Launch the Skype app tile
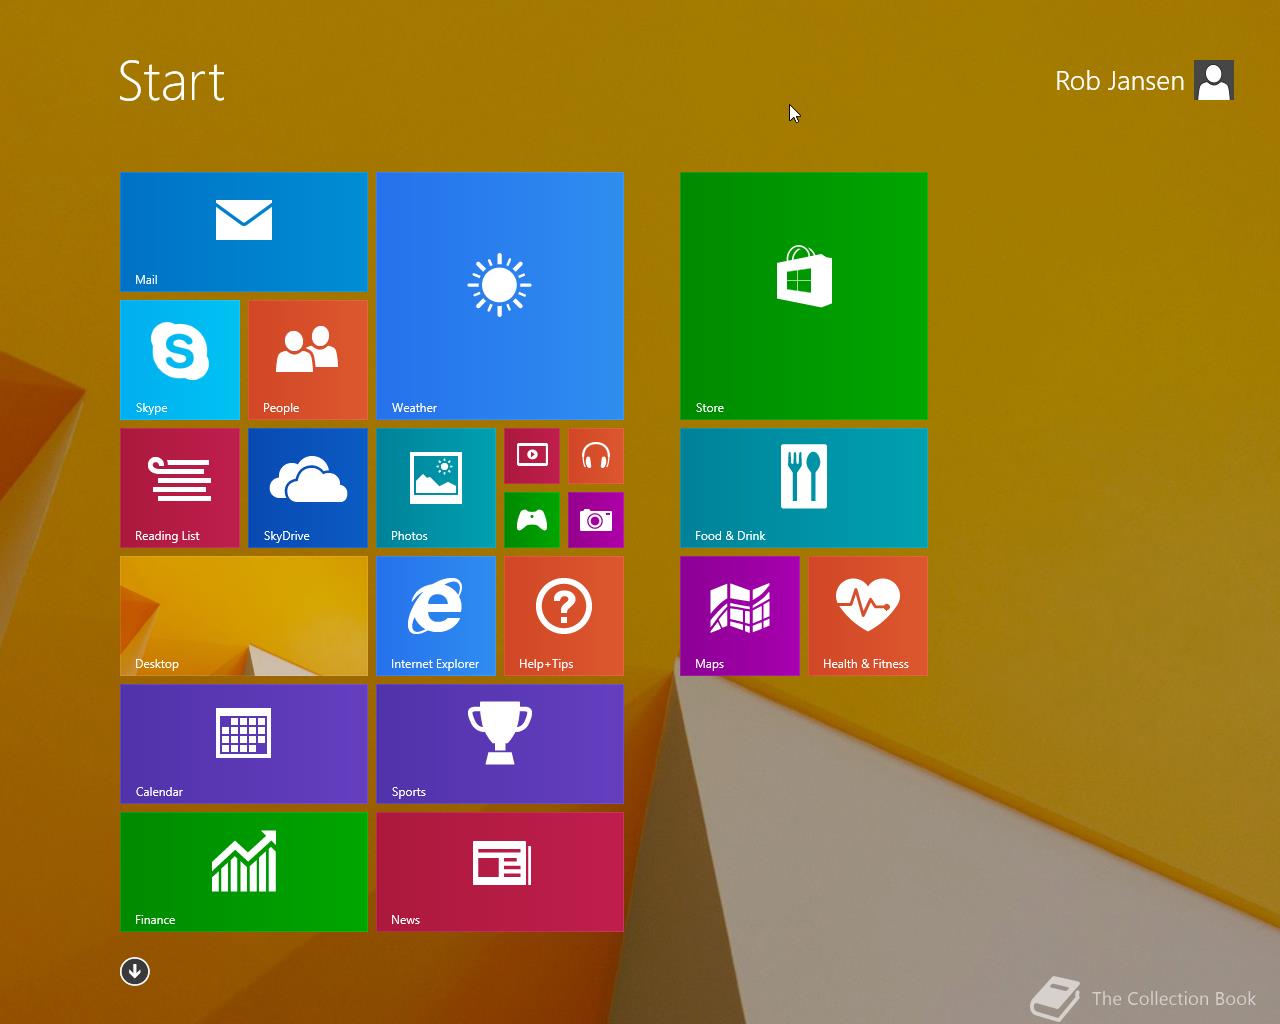The height and width of the screenshot is (1024, 1280). pyautogui.click(x=180, y=360)
